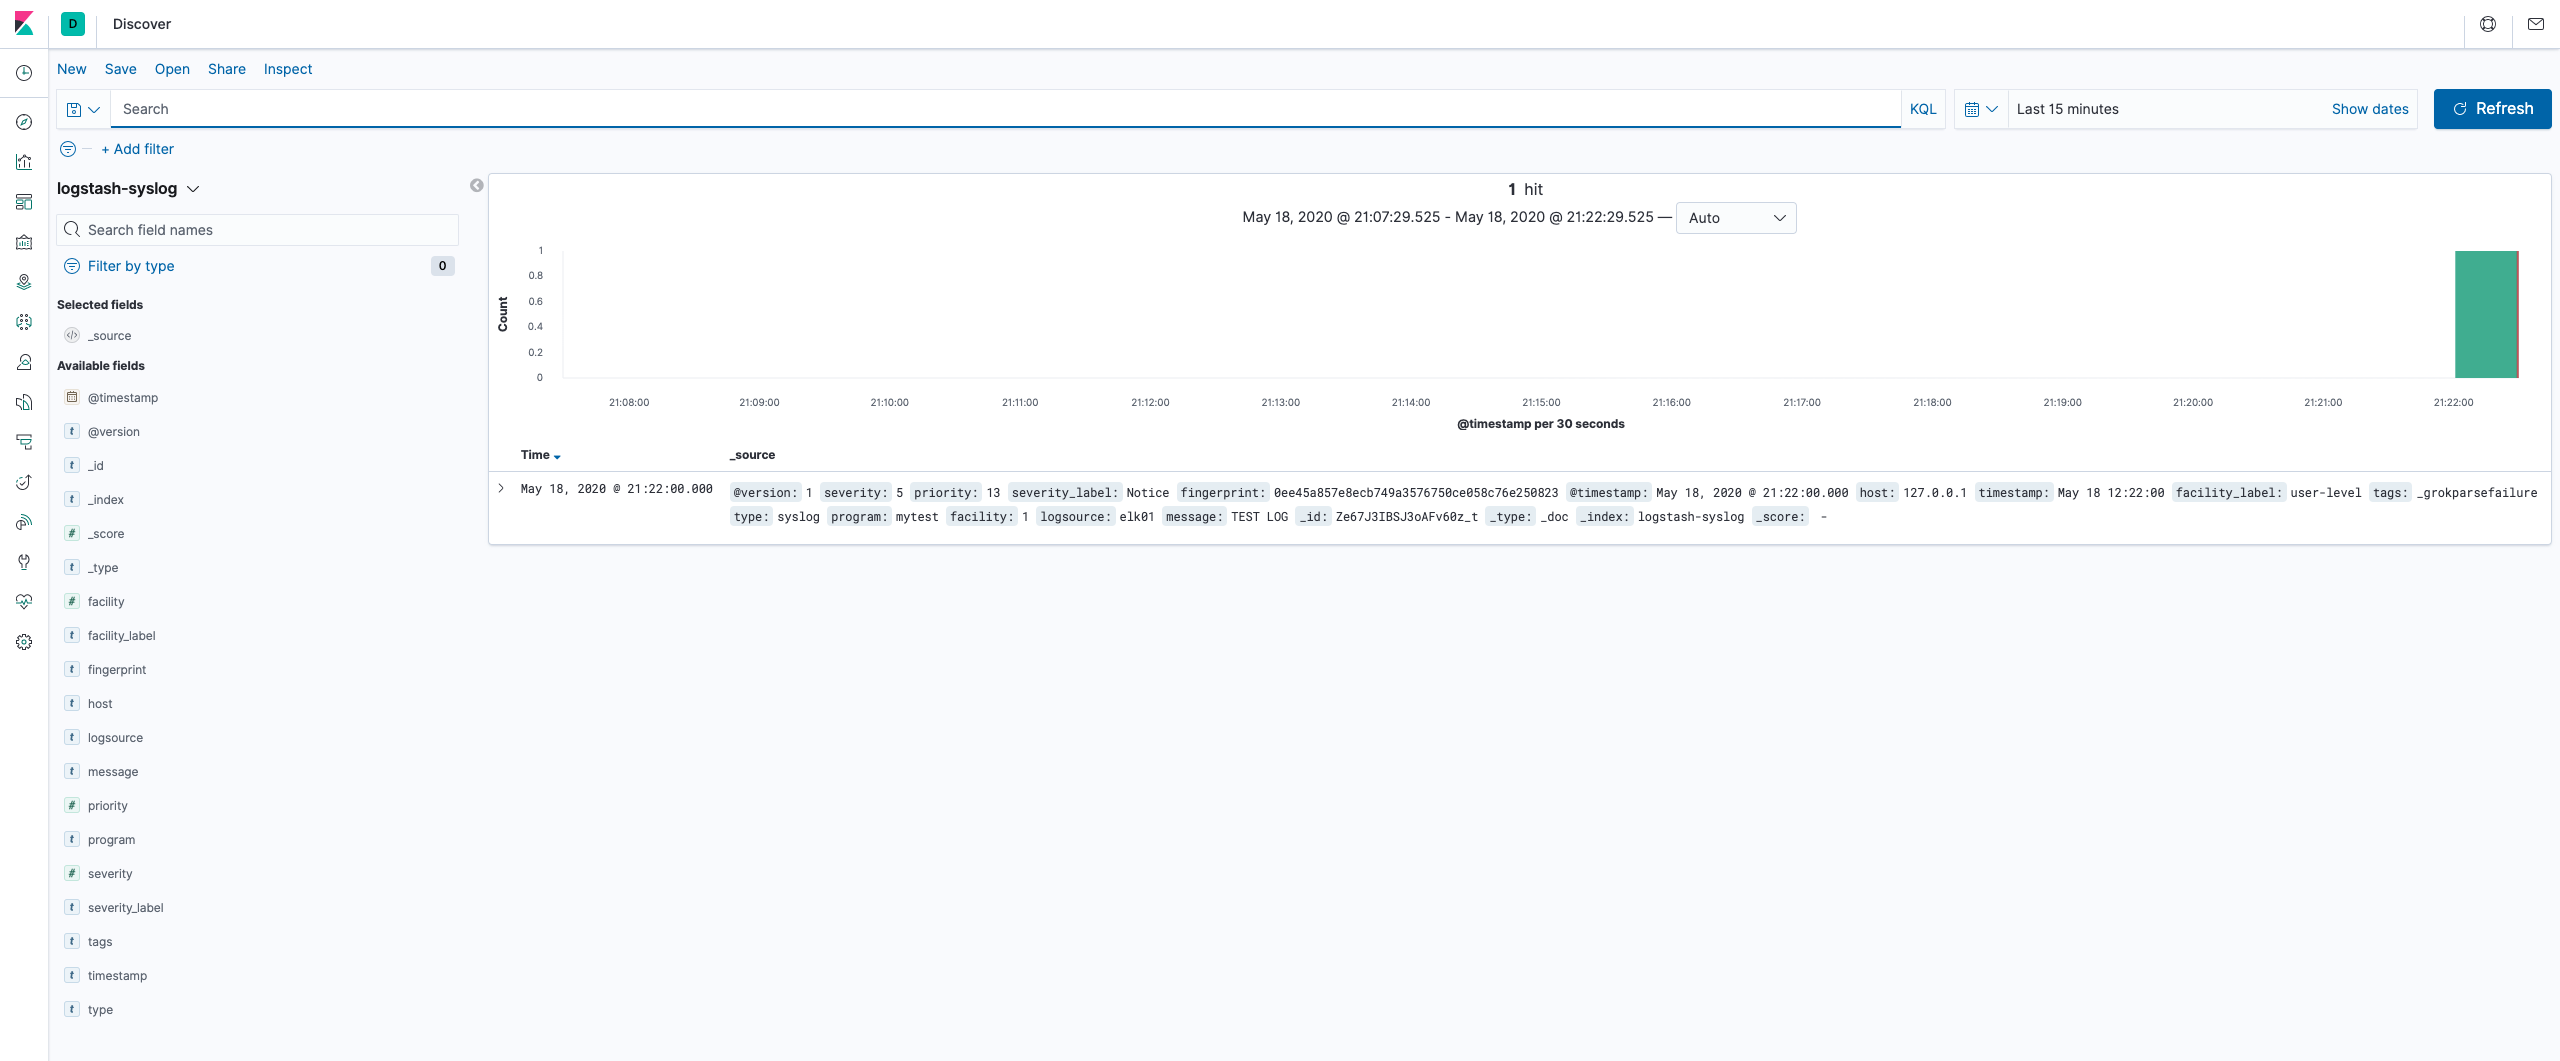Image resolution: width=2560 pixels, height=1061 pixels.
Task: Open SIEM icon in sidebar
Action: [x=24, y=522]
